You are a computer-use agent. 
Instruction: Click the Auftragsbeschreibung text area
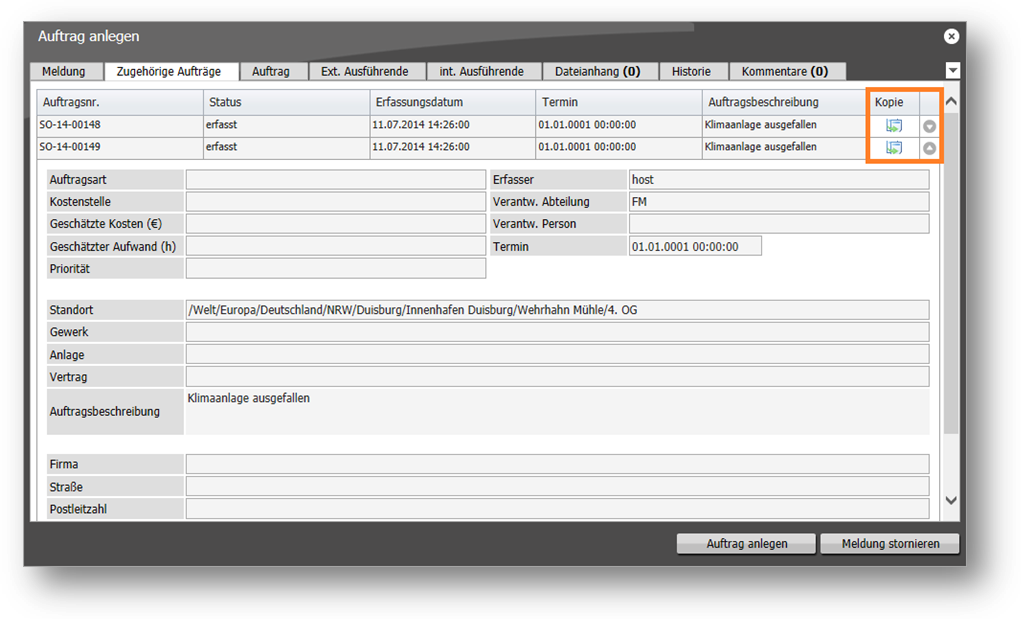point(557,411)
